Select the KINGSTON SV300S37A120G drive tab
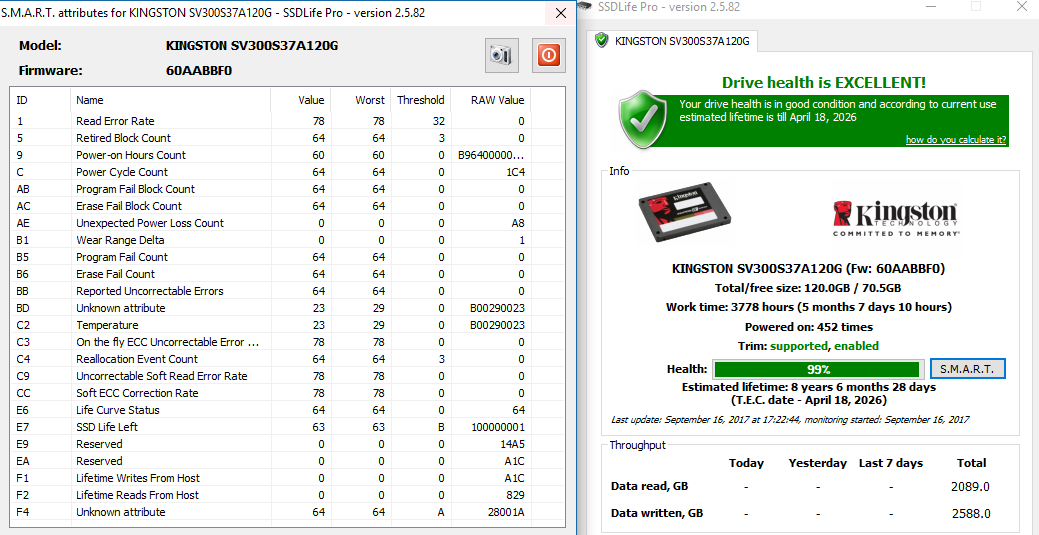Screen dimensions: 1039x535 click(x=675, y=41)
